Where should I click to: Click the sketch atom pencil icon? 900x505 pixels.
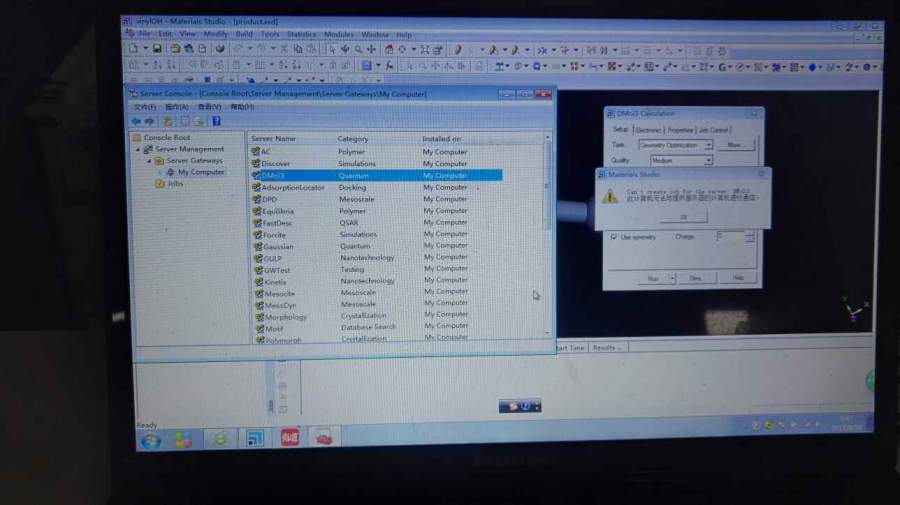pyautogui.click(x=457, y=50)
